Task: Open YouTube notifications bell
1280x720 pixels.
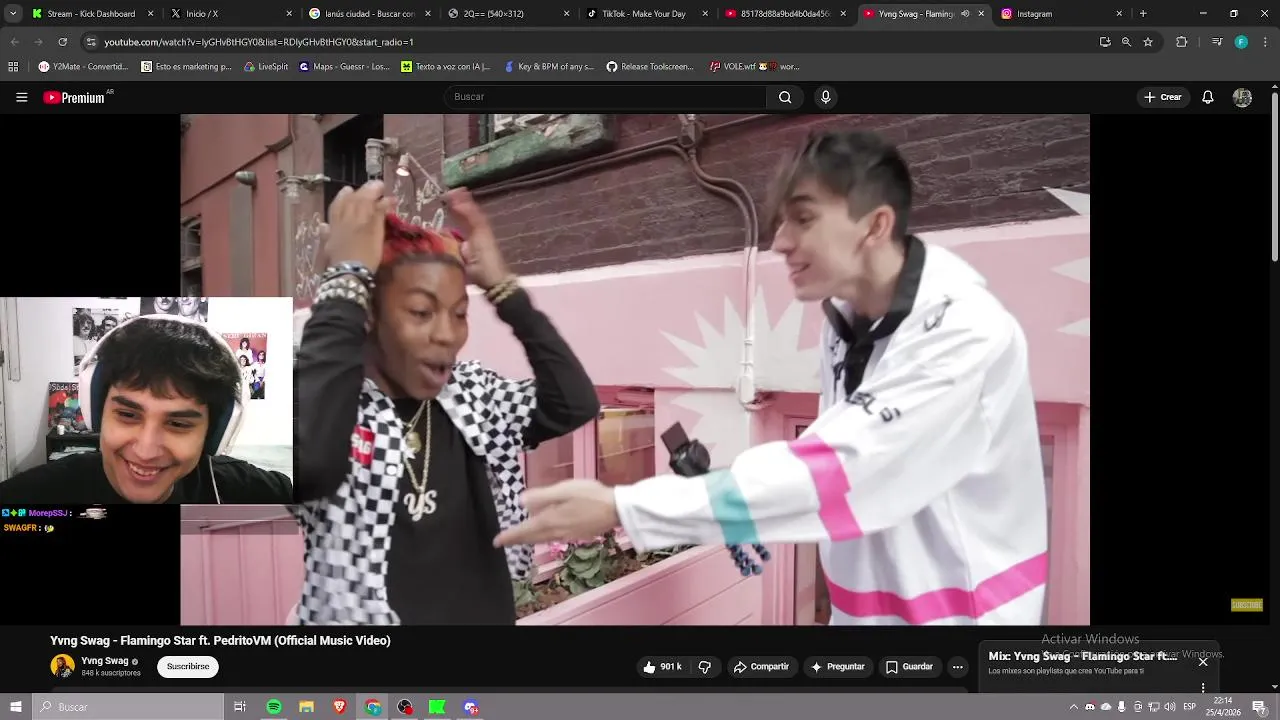Action: [x=1208, y=97]
